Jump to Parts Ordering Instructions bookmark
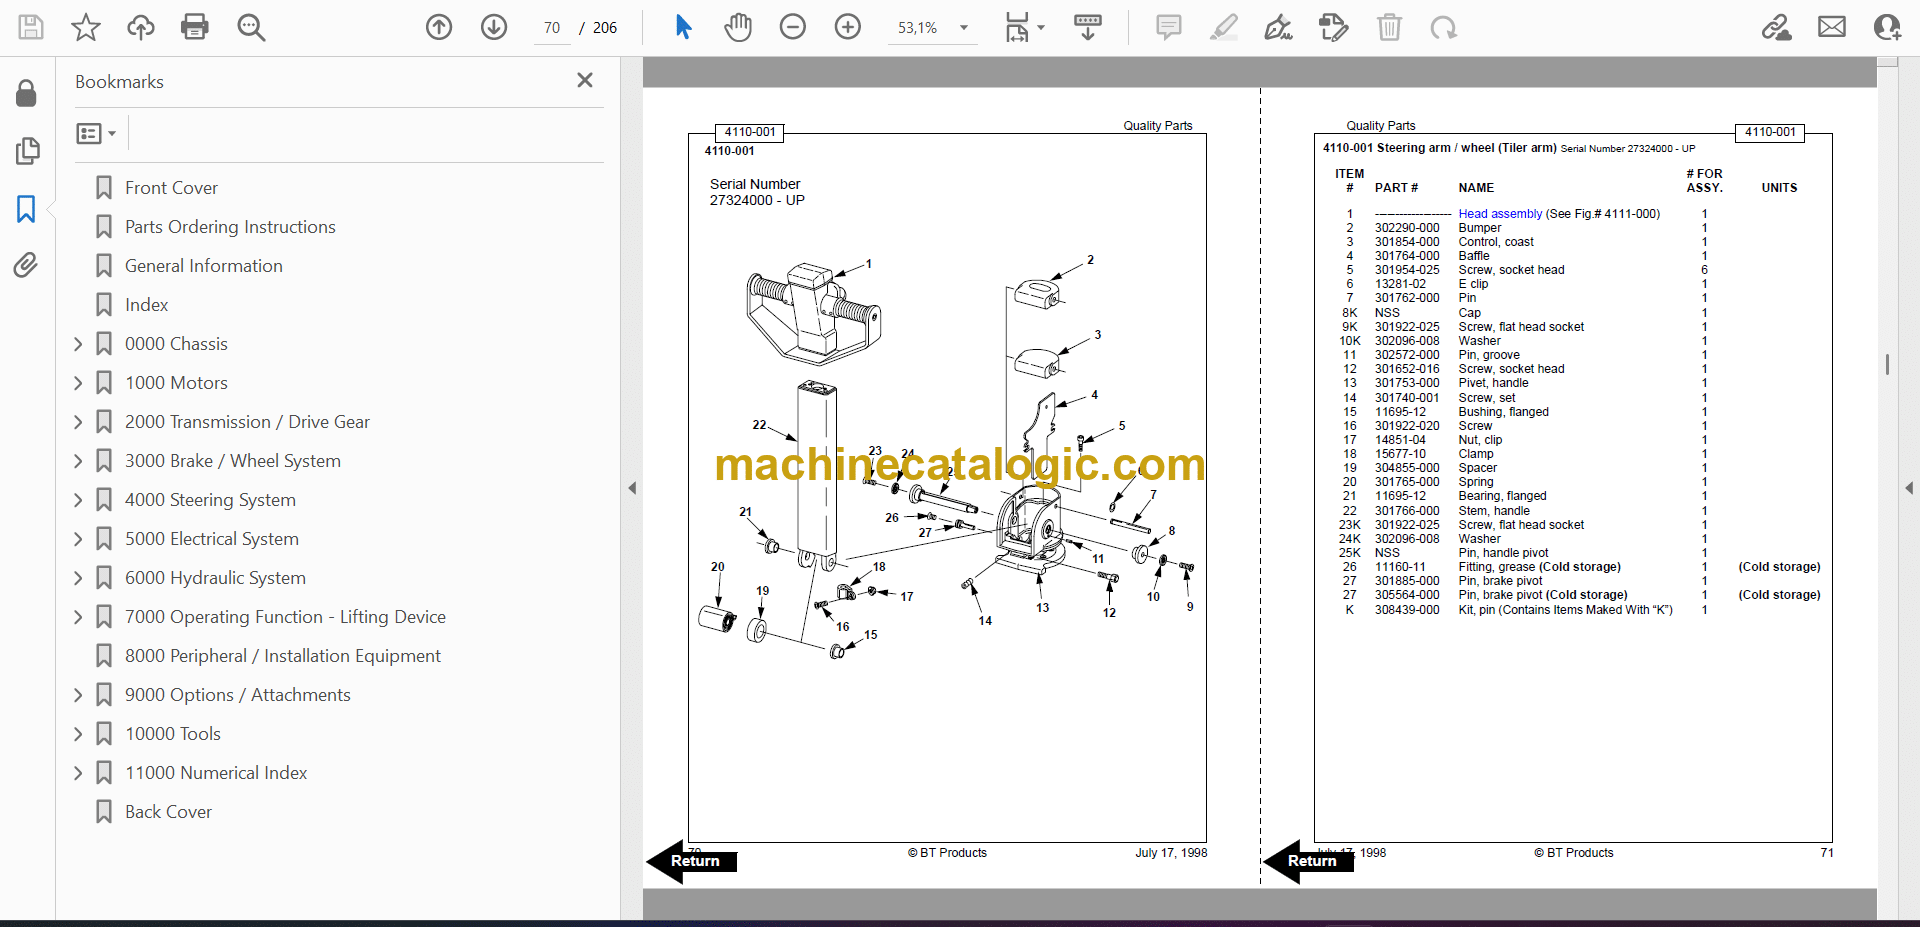This screenshot has width=1920, height=927. [x=230, y=227]
